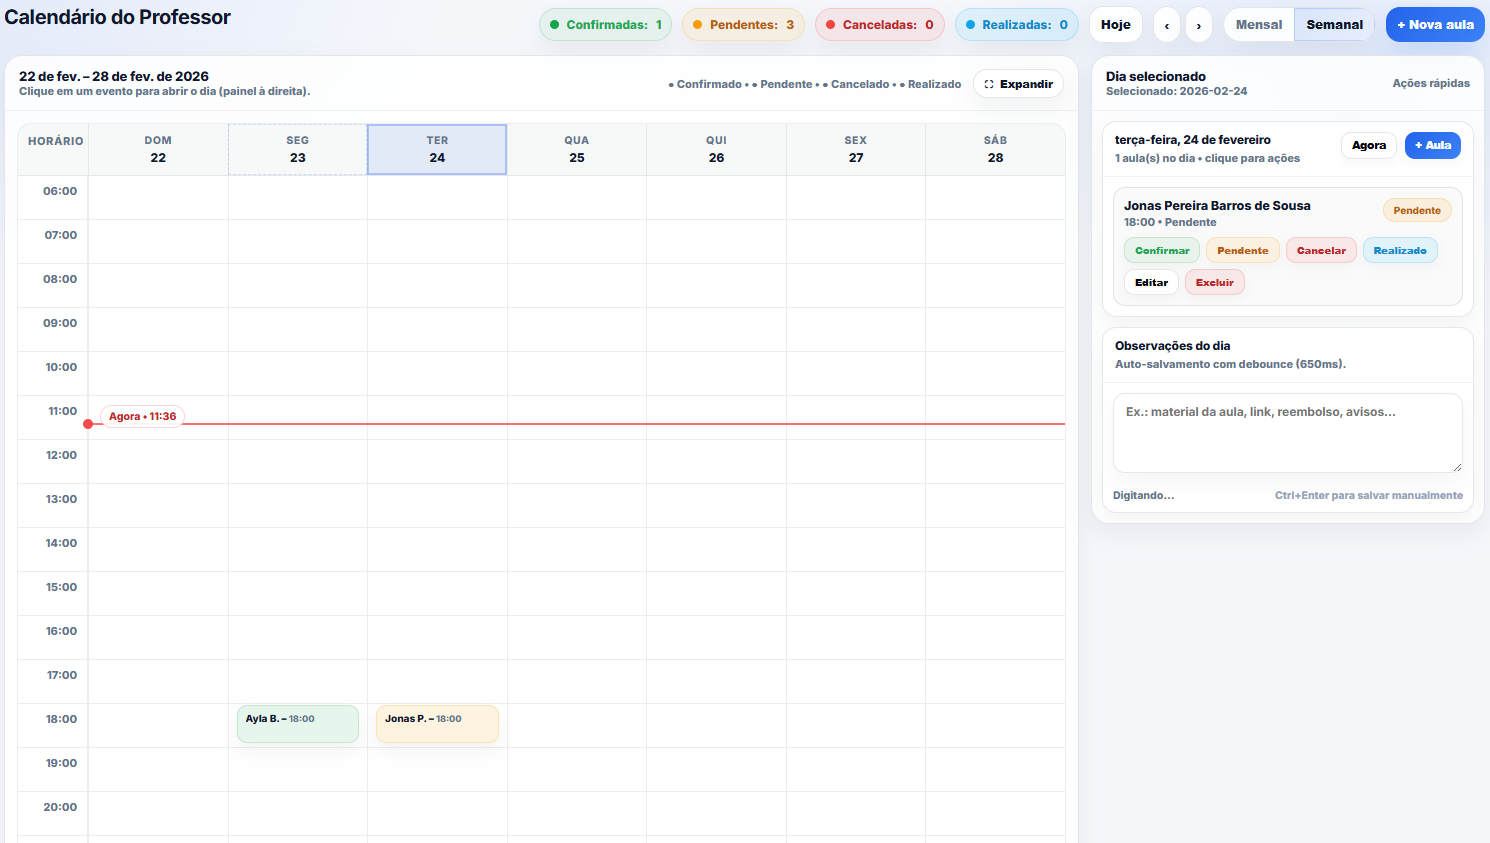Image resolution: width=1490 pixels, height=843 pixels.
Task: Delete the class with Excluir
Action: (x=1214, y=283)
